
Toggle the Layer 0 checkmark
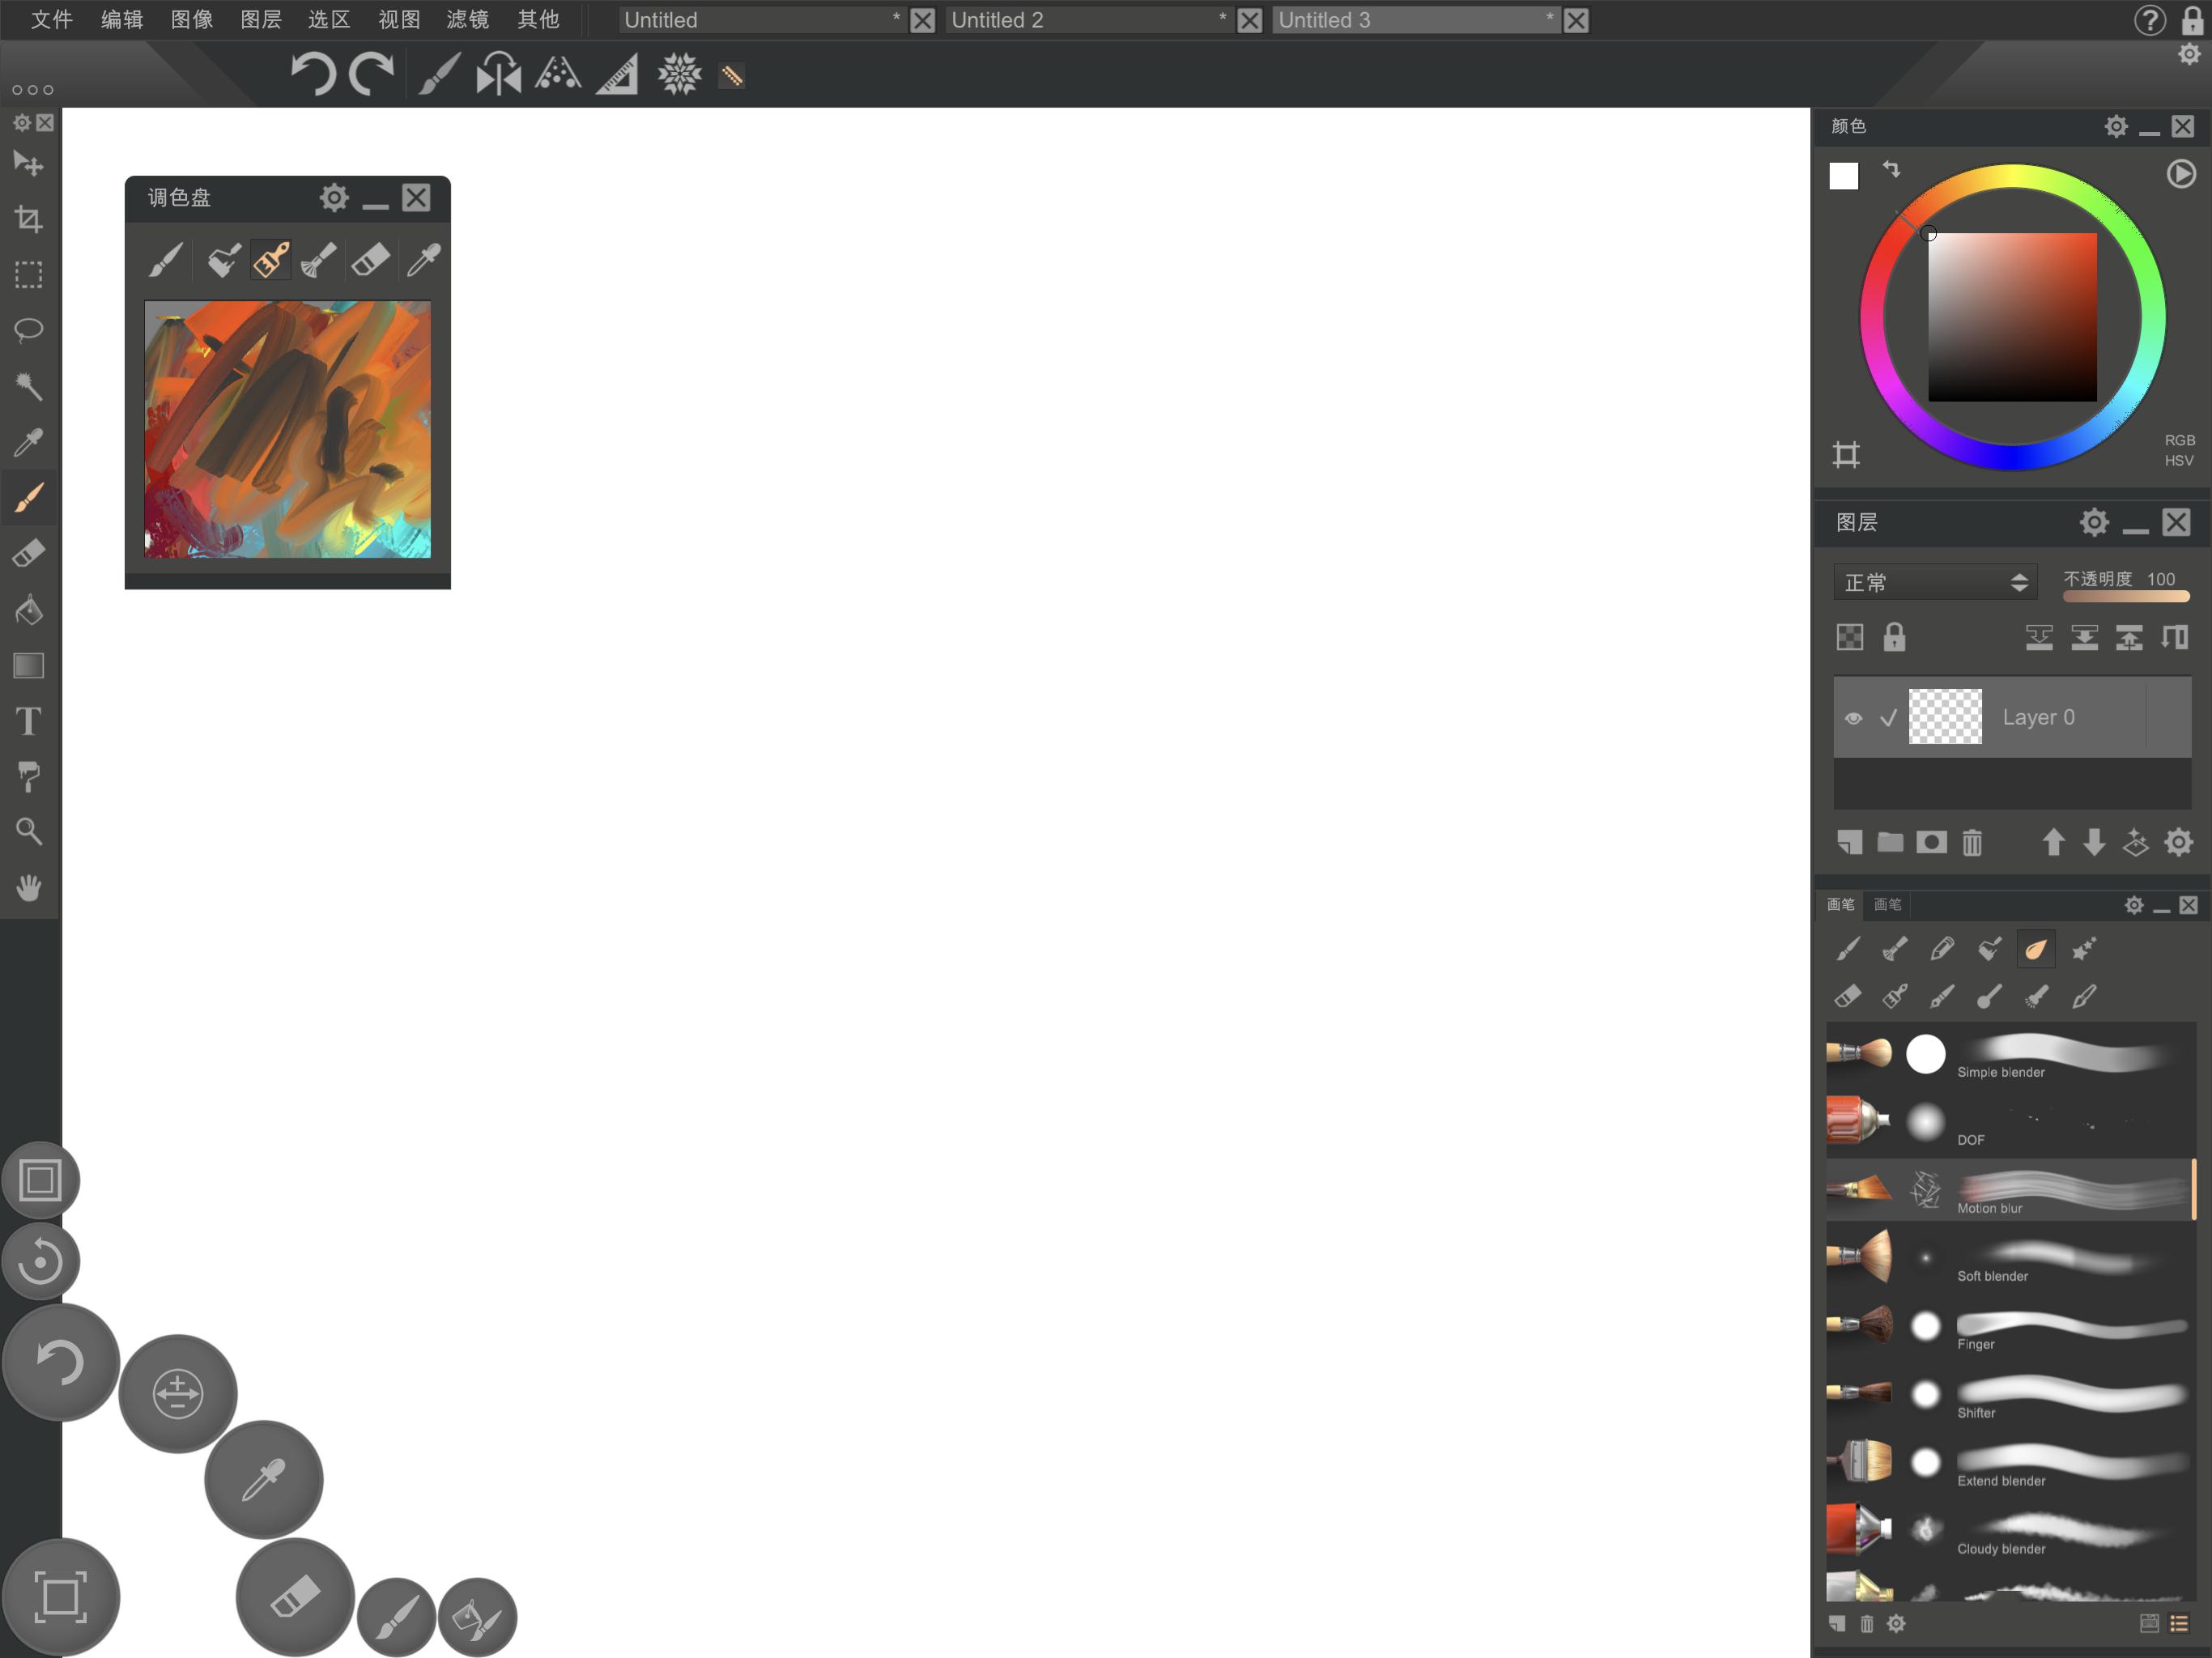pos(1888,718)
